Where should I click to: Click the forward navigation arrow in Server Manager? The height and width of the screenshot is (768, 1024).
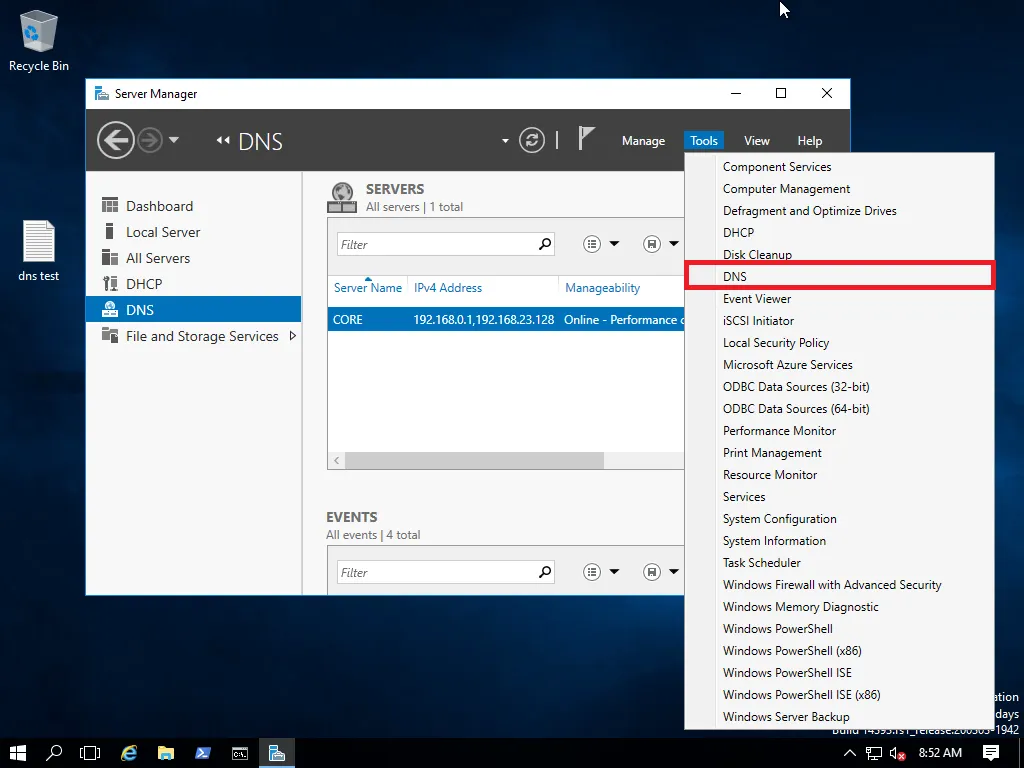[x=150, y=140]
